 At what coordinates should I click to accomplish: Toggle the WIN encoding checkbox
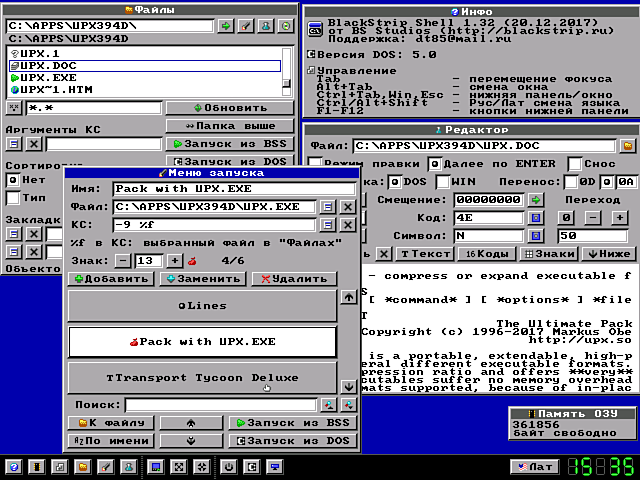(x=442, y=181)
